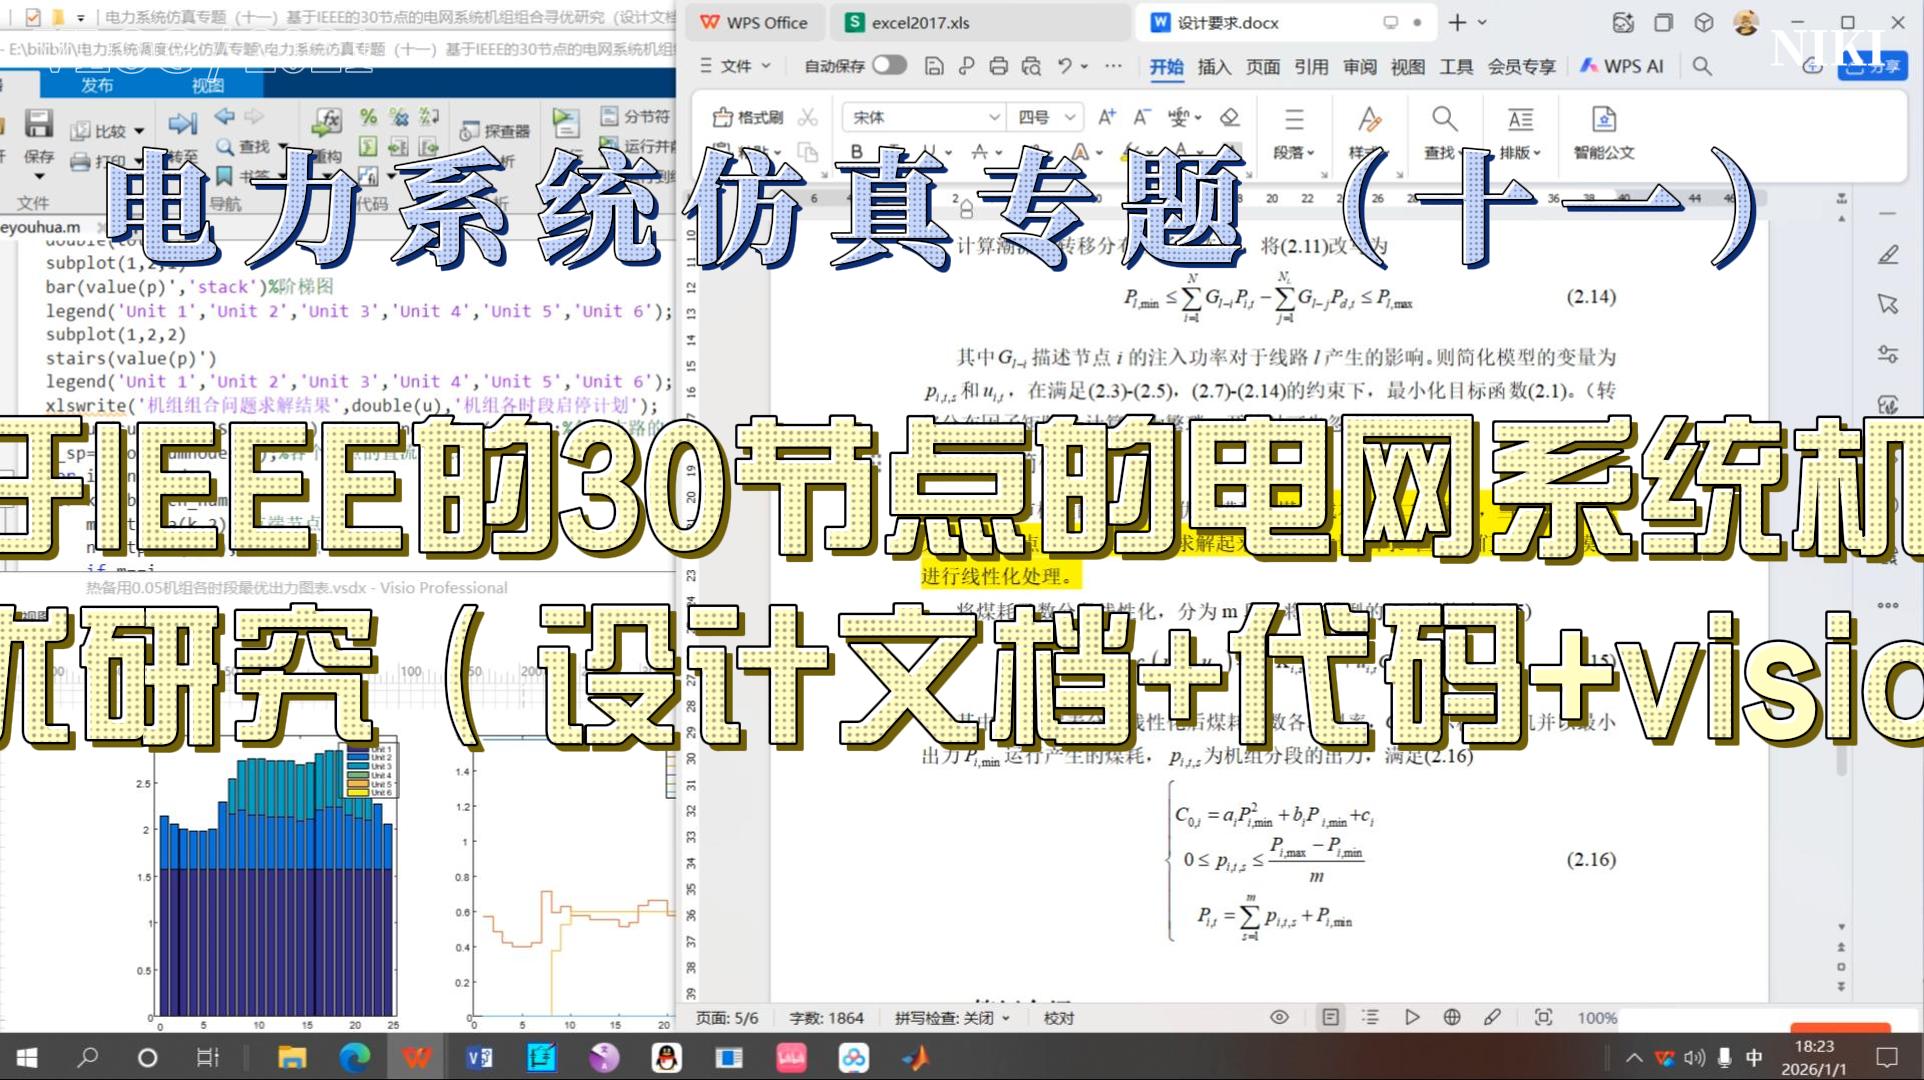Click the WPS AI button
1924x1080 pixels.
(x=1622, y=66)
